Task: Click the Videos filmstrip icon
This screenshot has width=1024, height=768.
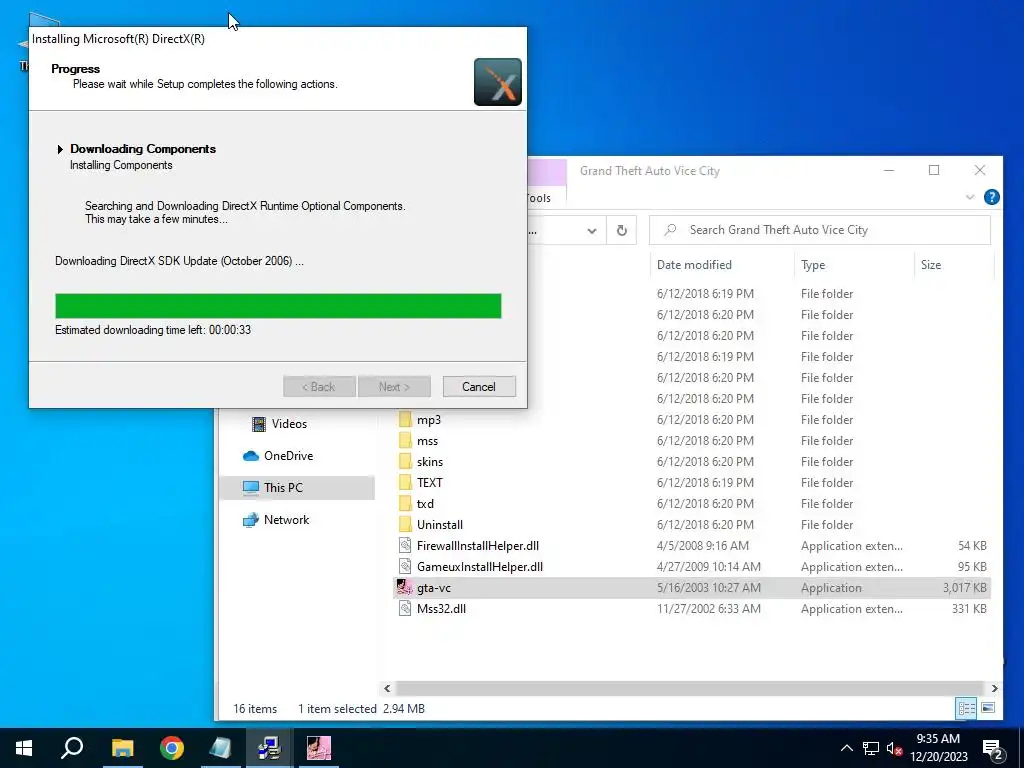Action: pos(259,424)
